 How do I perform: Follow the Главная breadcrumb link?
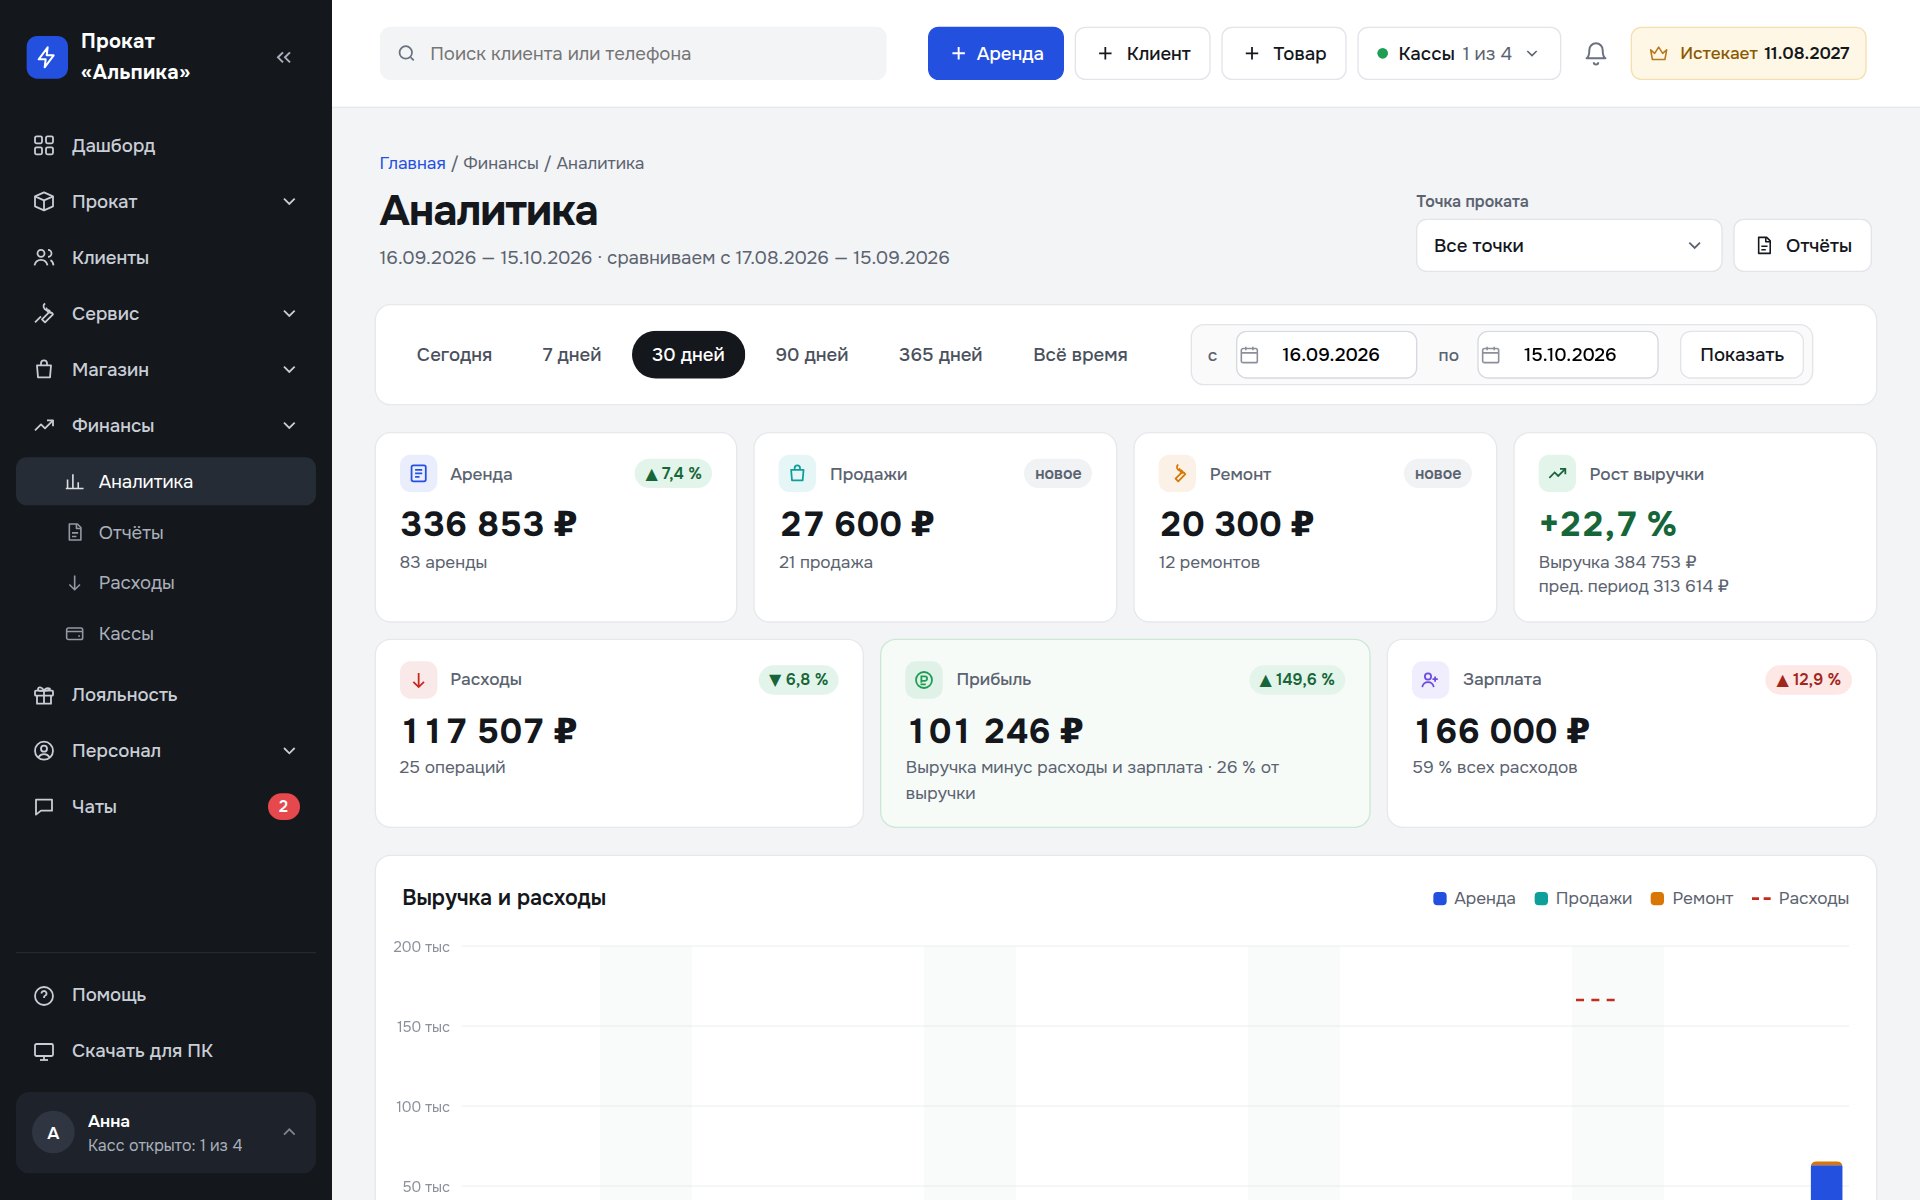pyautogui.click(x=412, y=163)
